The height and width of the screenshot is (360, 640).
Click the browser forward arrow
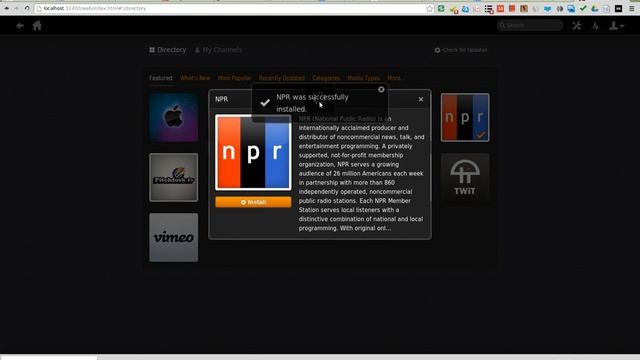tap(16, 8)
